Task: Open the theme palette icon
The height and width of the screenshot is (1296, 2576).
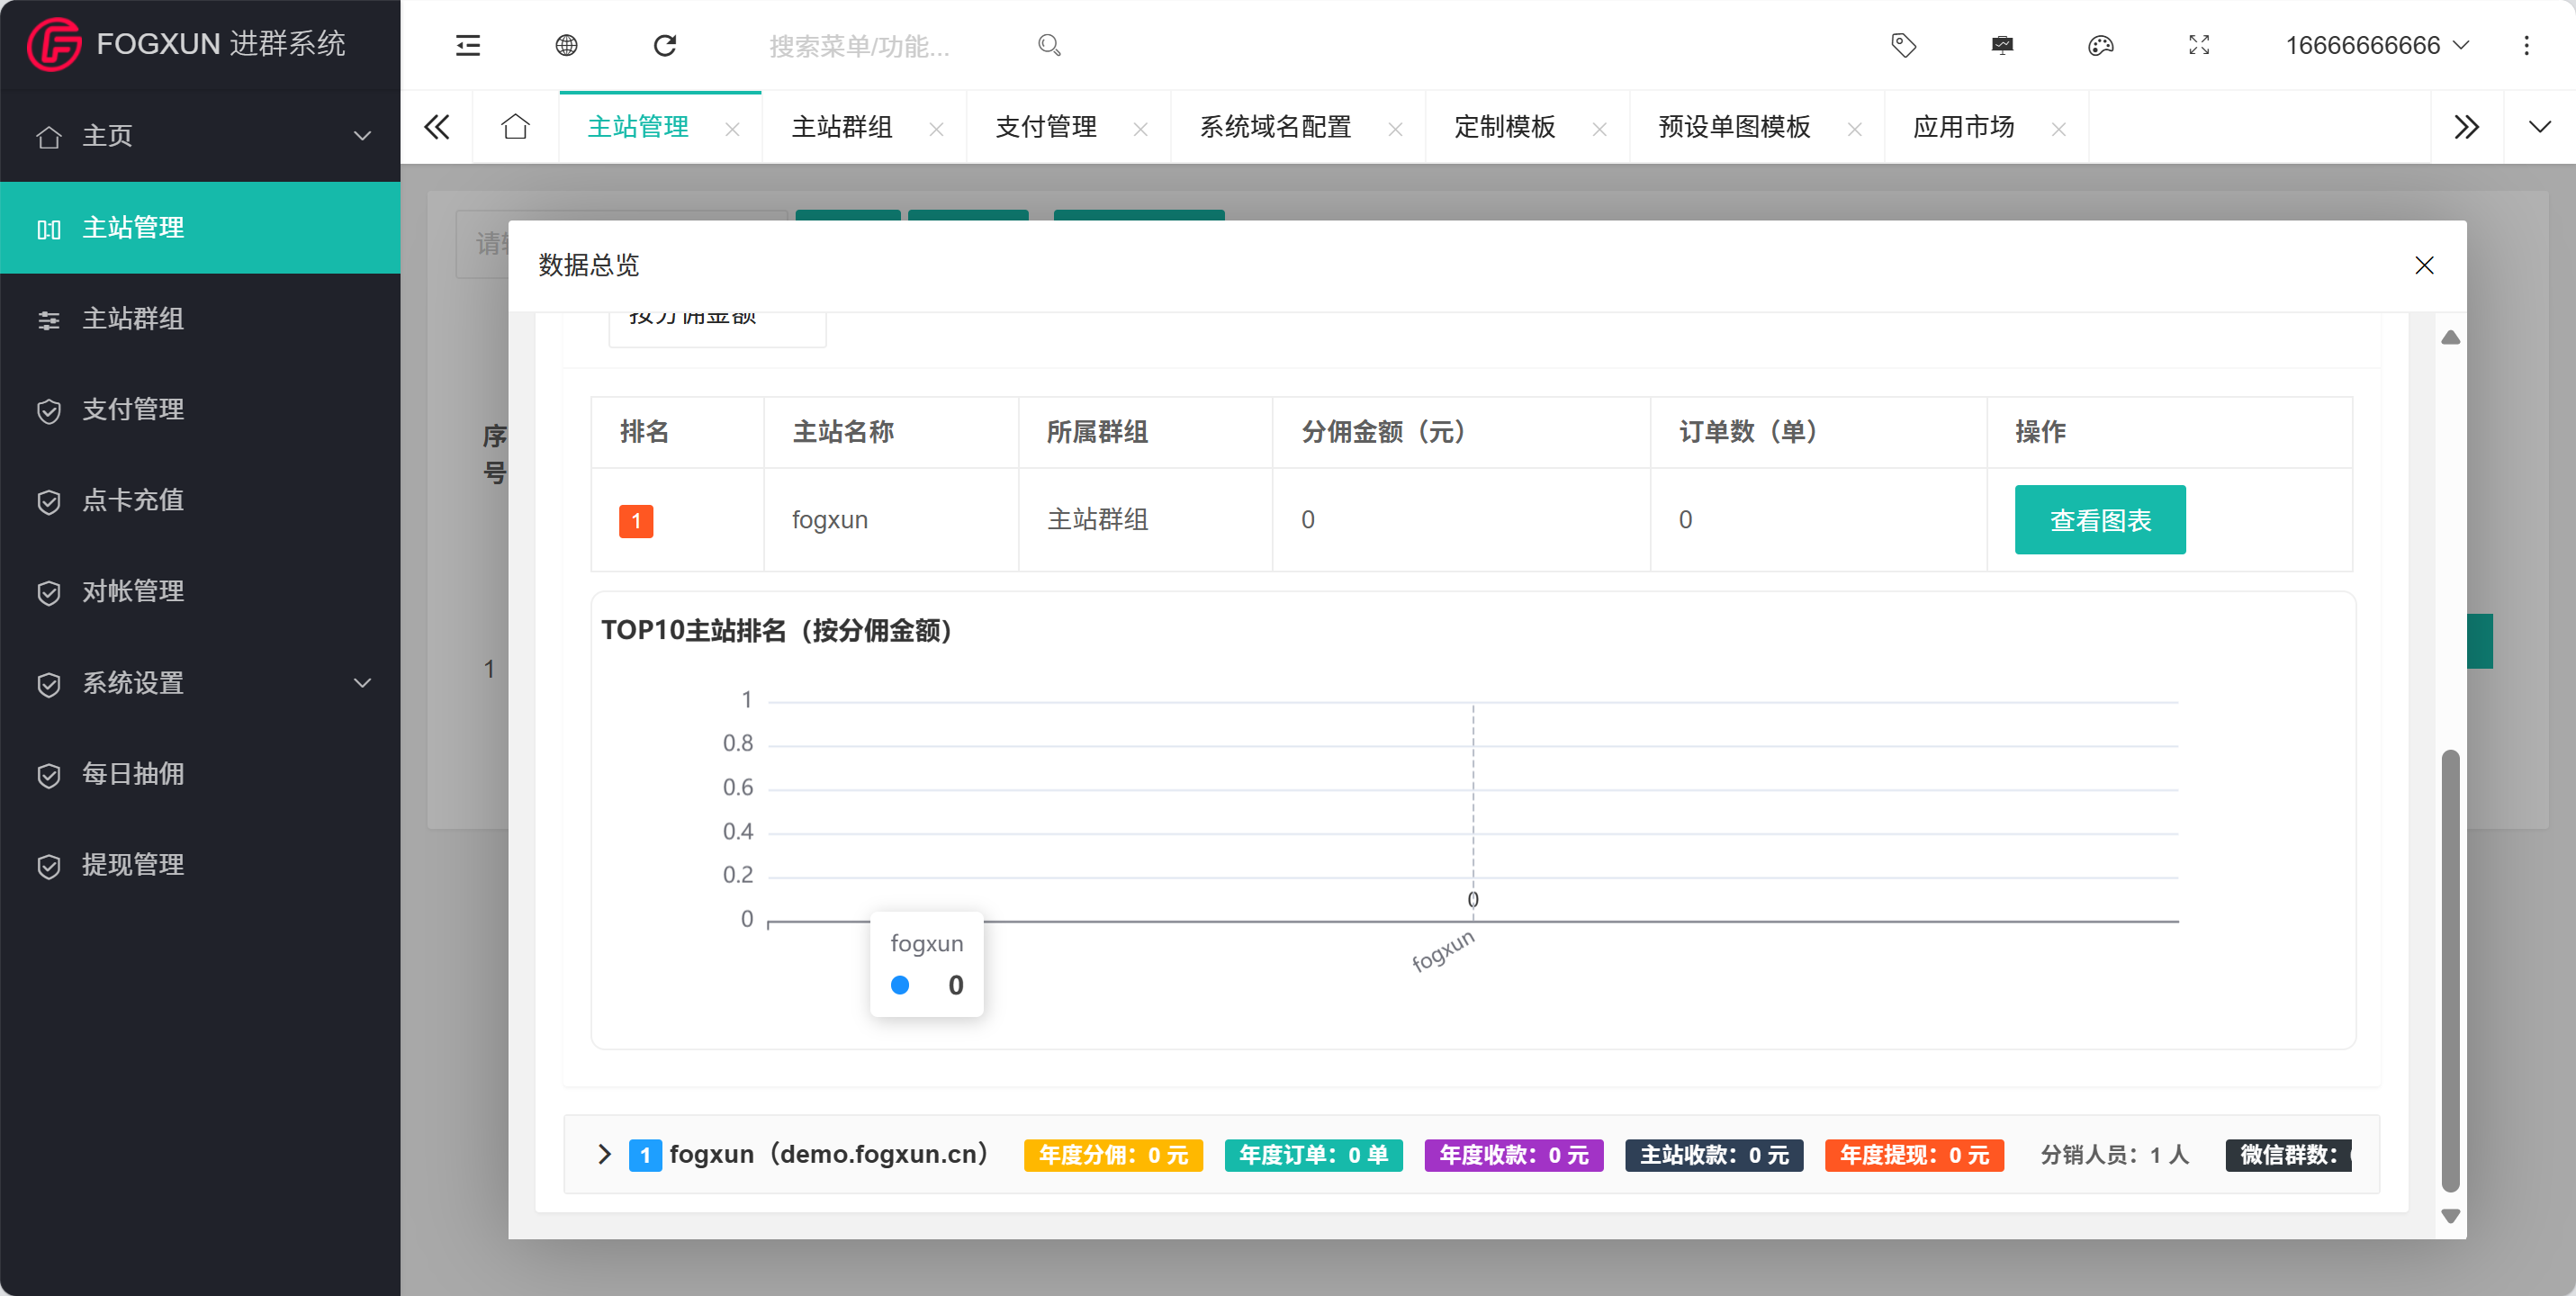Action: click(x=2100, y=45)
